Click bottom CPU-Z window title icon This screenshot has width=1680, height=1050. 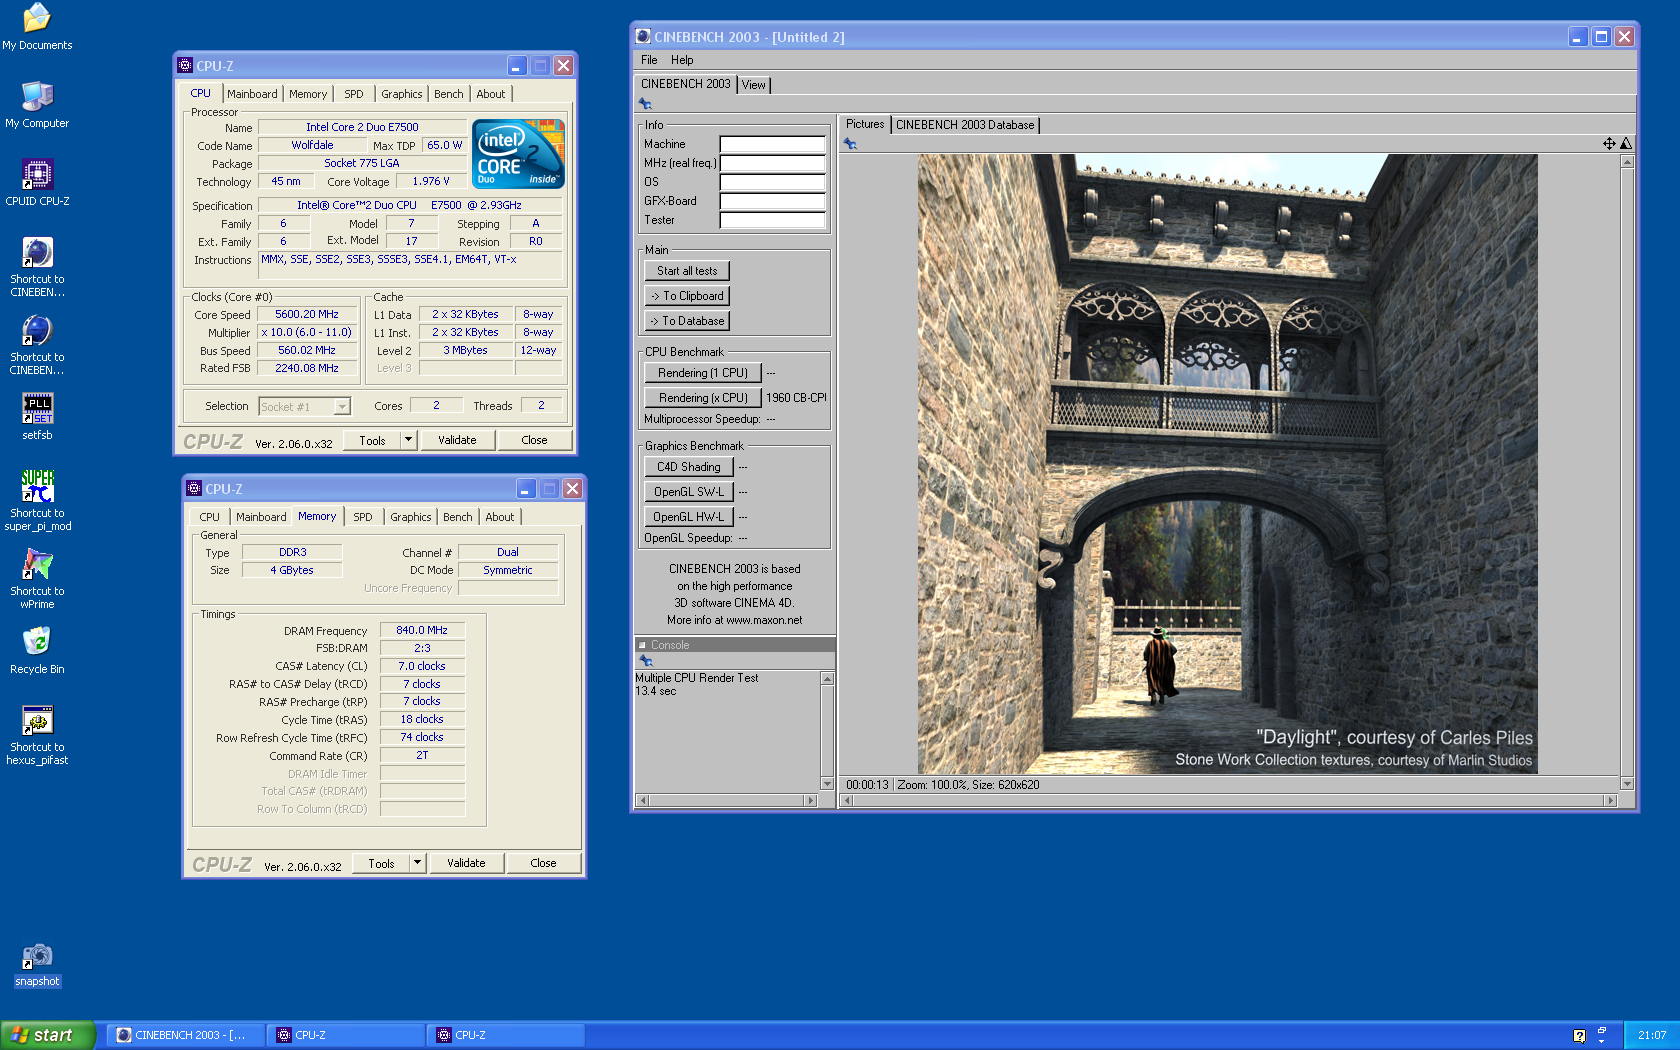click(x=194, y=488)
